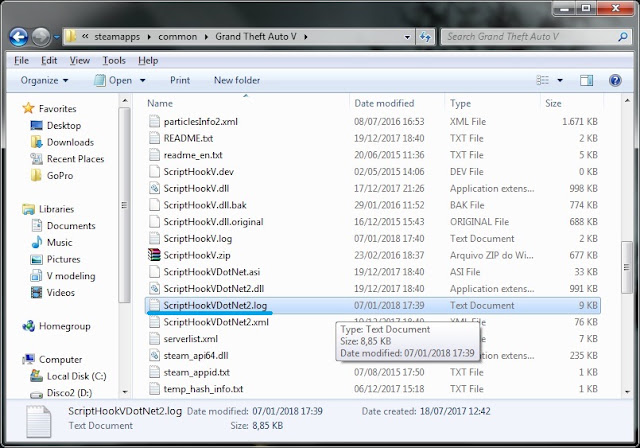The height and width of the screenshot is (448, 640).
Task: Select the steam_api64.dll file icon
Action: pos(154,355)
